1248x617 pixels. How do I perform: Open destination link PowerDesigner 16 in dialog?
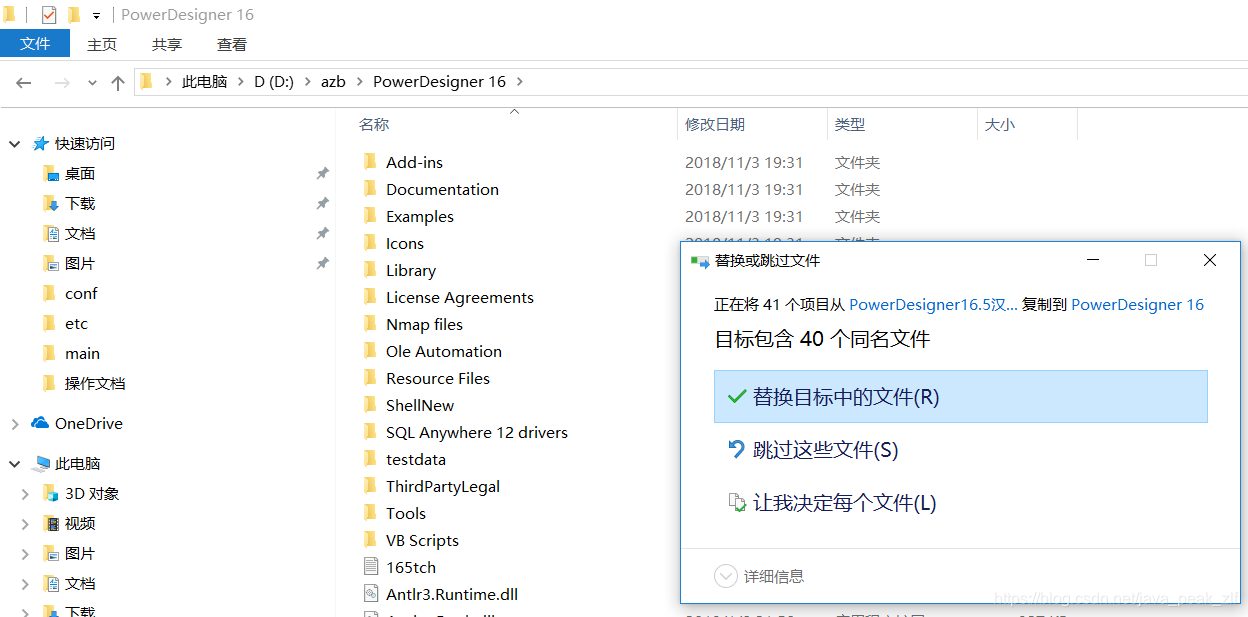pos(1138,305)
